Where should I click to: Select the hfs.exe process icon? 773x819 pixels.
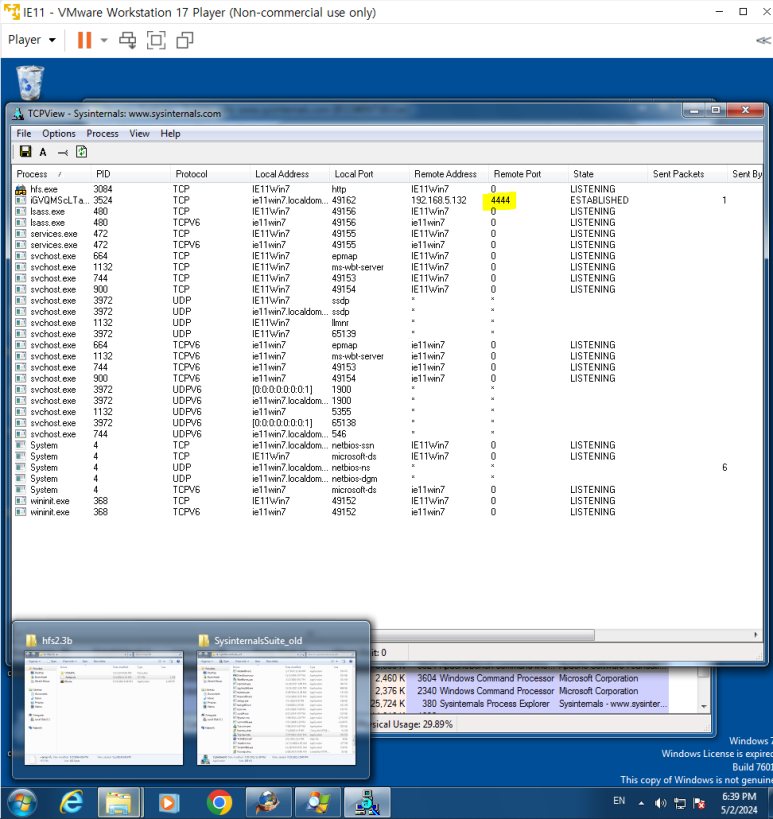point(20,189)
